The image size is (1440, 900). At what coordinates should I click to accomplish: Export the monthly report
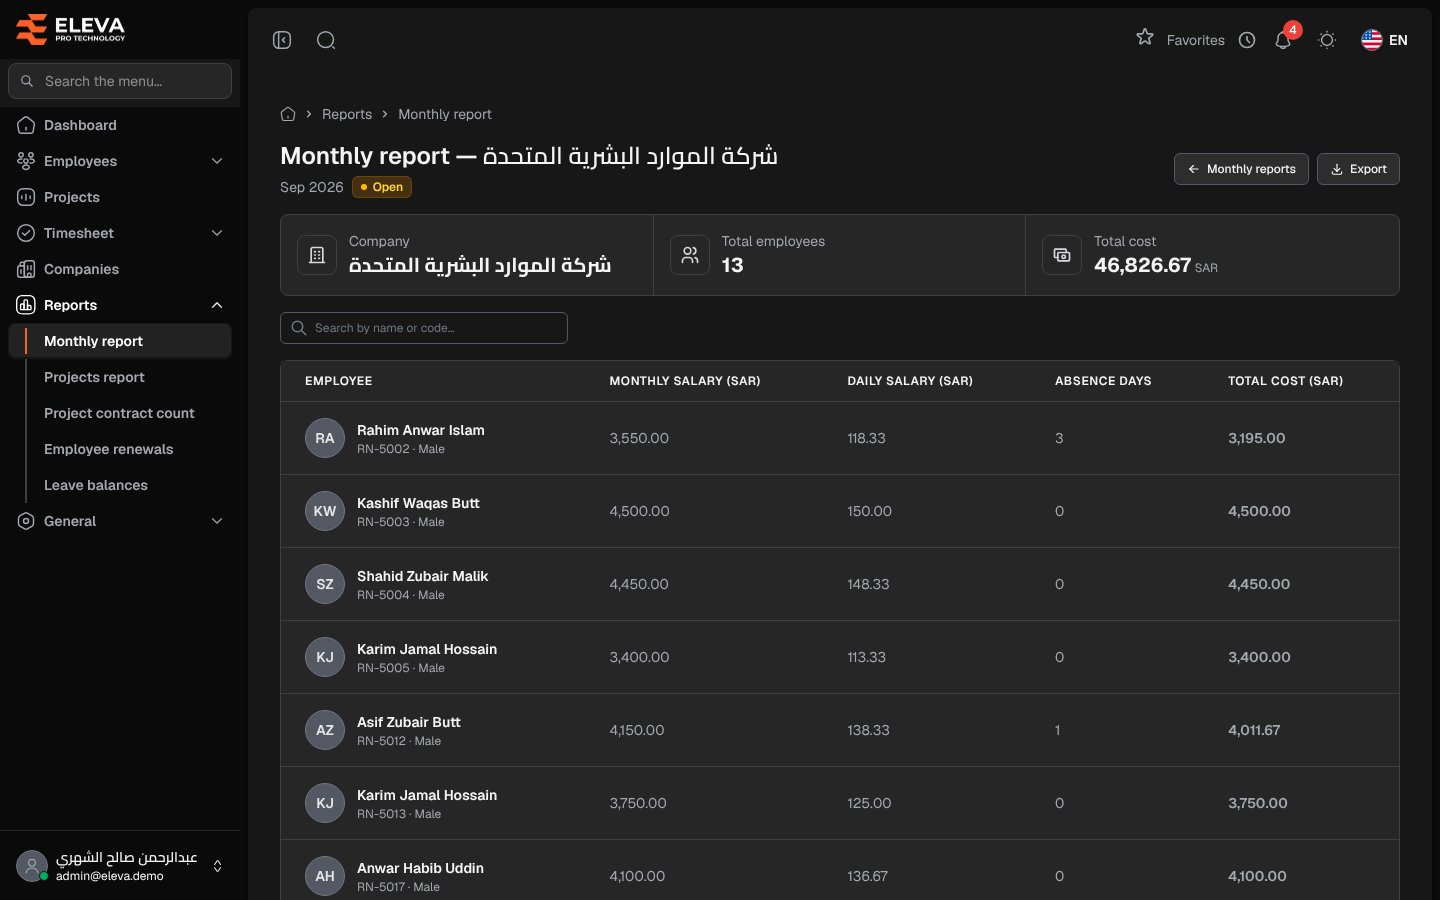pos(1358,169)
